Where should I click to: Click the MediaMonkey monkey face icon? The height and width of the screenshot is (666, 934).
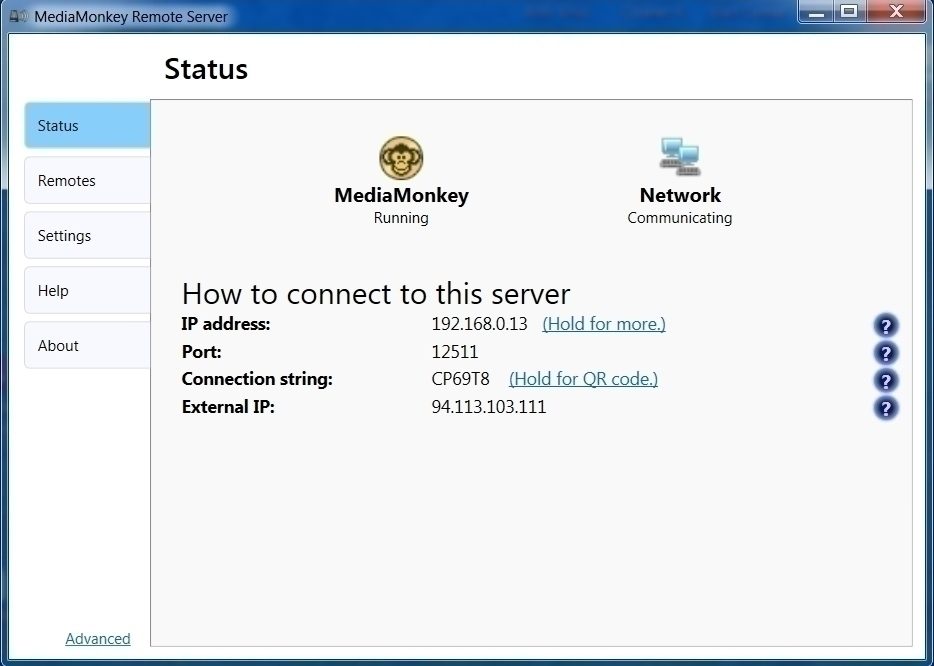tap(401, 158)
